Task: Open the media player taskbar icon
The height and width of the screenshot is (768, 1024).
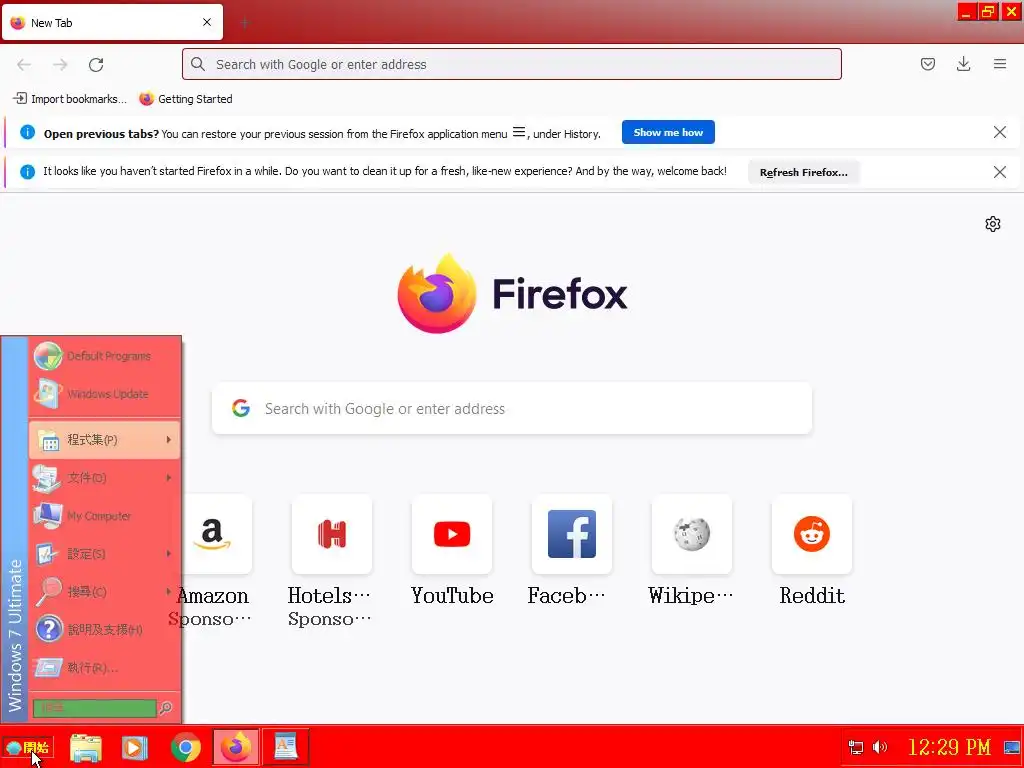Action: [x=135, y=748]
